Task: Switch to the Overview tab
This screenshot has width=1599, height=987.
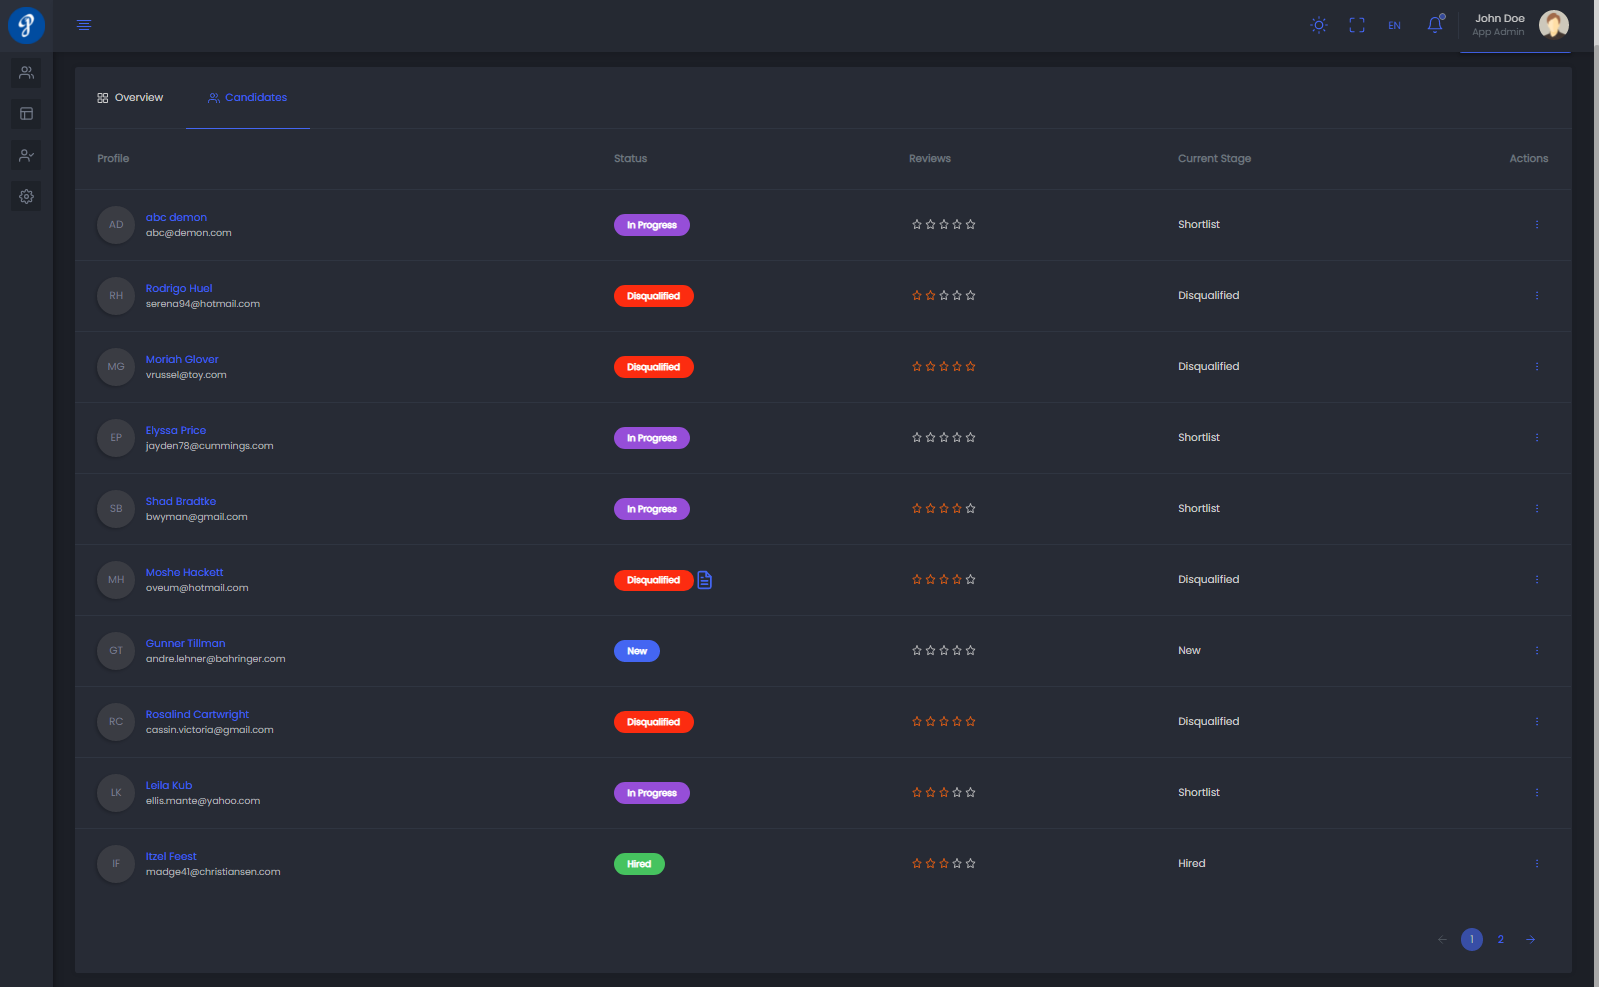Action: point(130,98)
